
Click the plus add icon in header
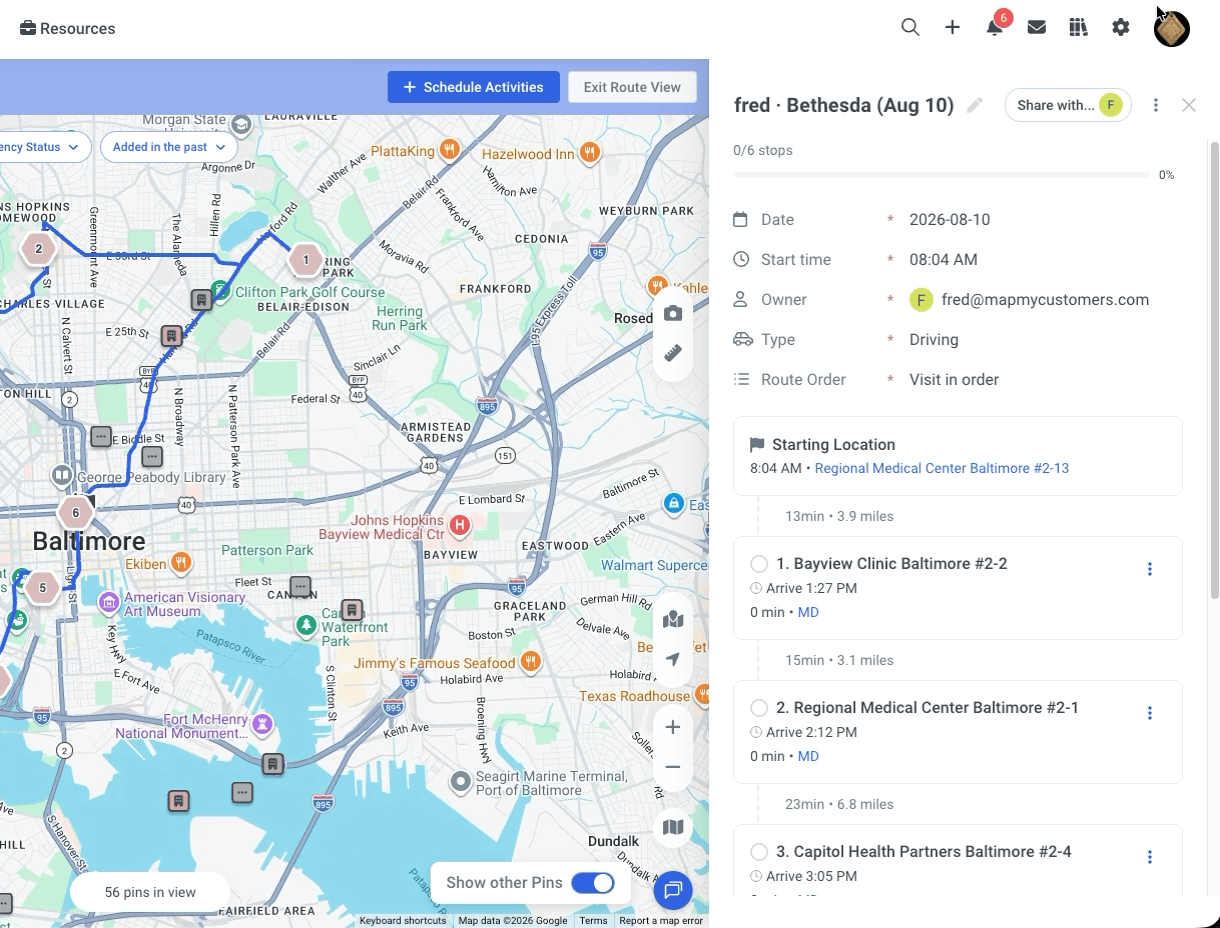pyautogui.click(x=952, y=28)
